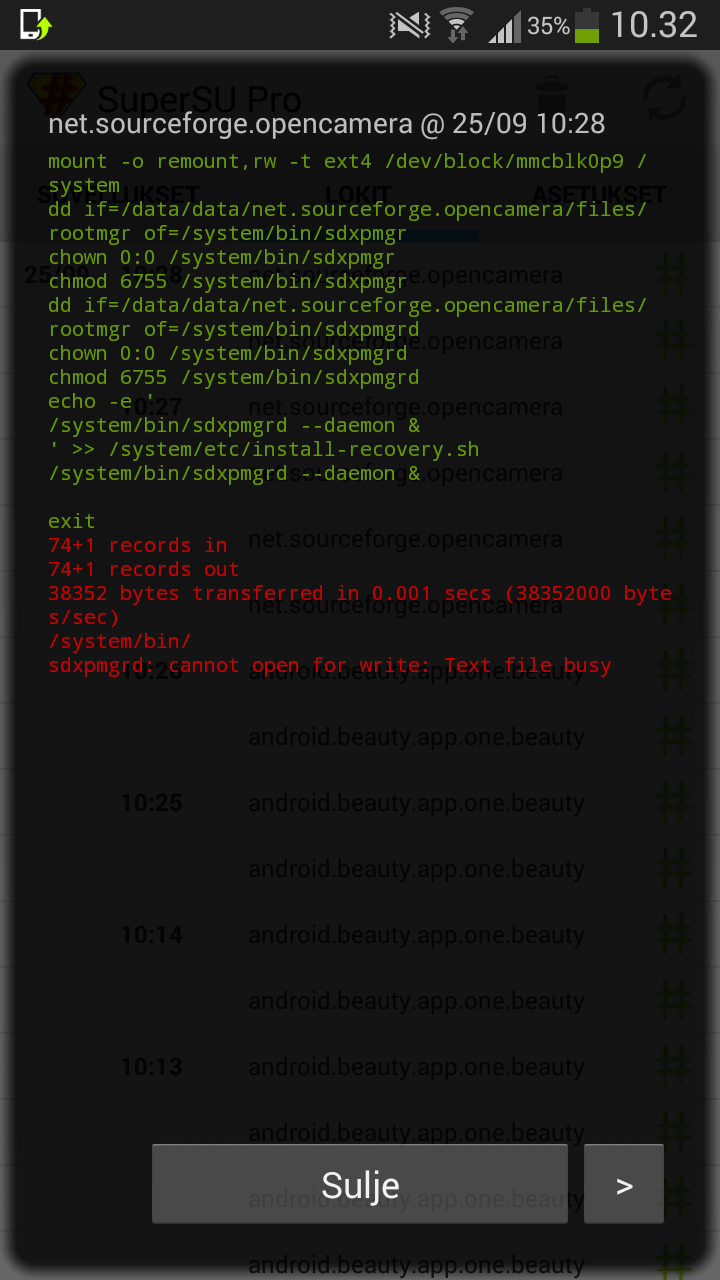The height and width of the screenshot is (1280, 720).
Task: Tap the refresh icon in the SuperSU header
Action: 664,98
